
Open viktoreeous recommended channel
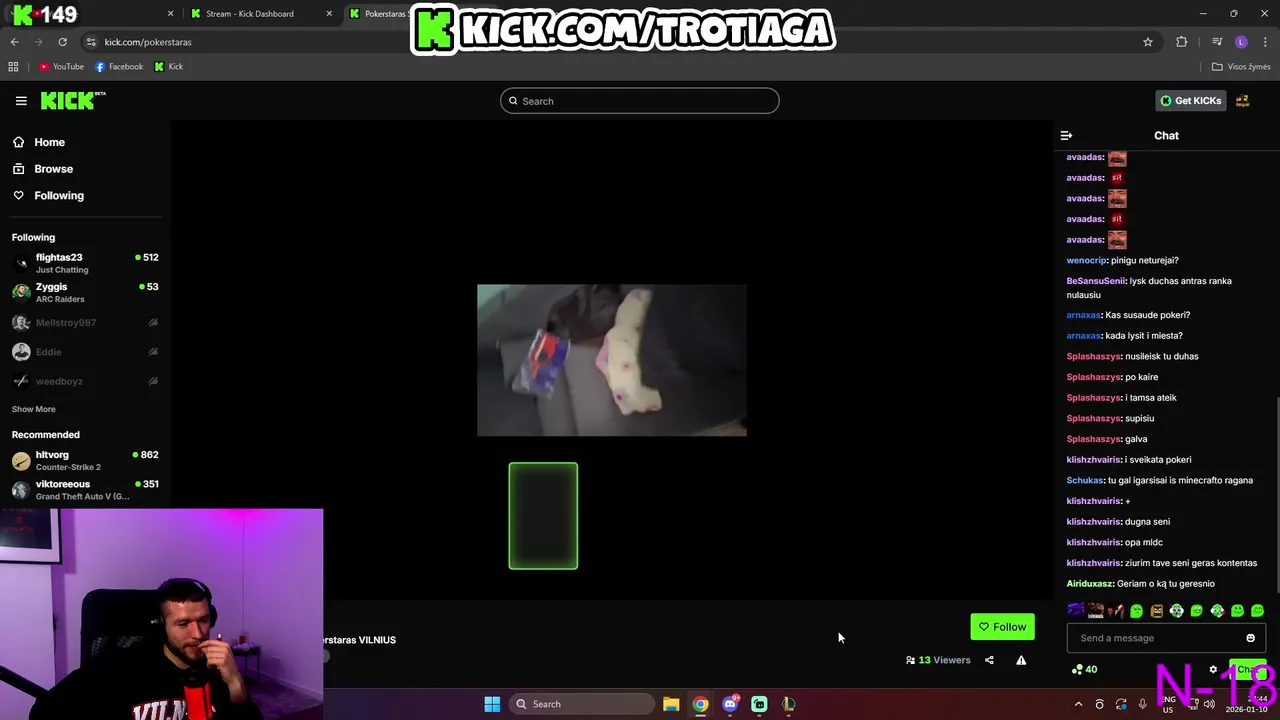click(85, 489)
